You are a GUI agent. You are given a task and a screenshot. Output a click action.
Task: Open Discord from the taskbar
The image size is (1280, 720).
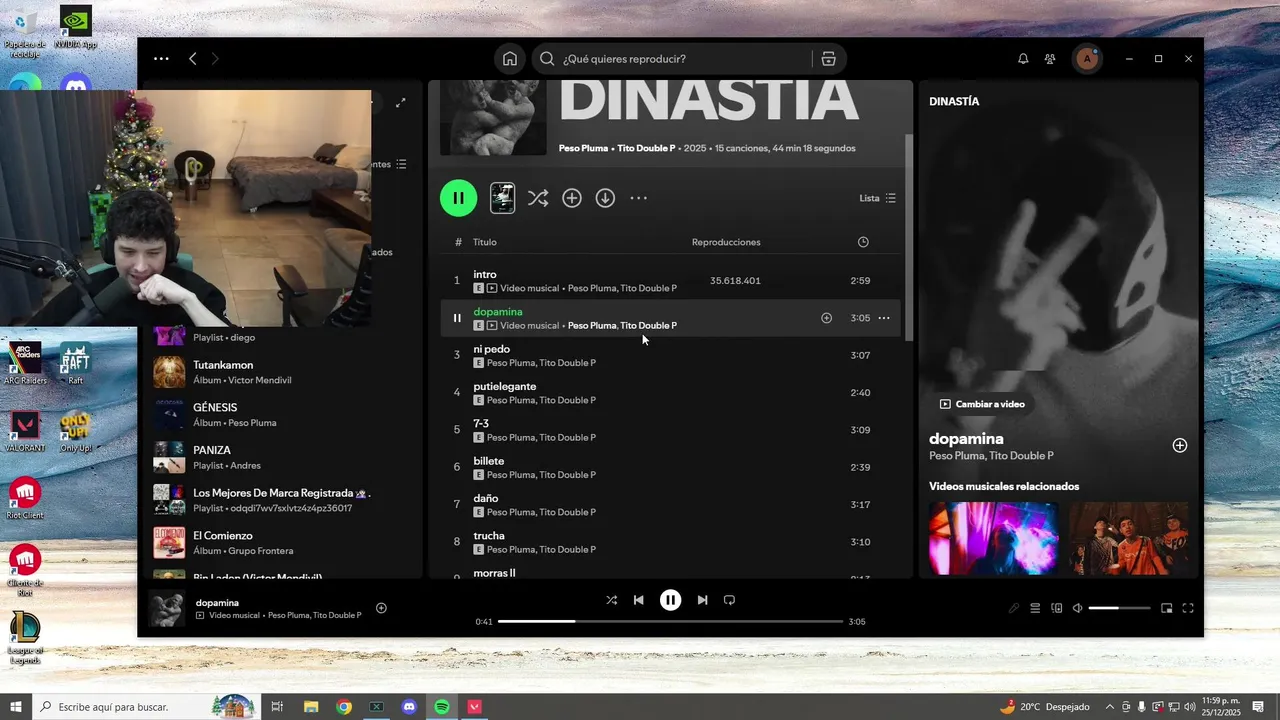pos(409,707)
